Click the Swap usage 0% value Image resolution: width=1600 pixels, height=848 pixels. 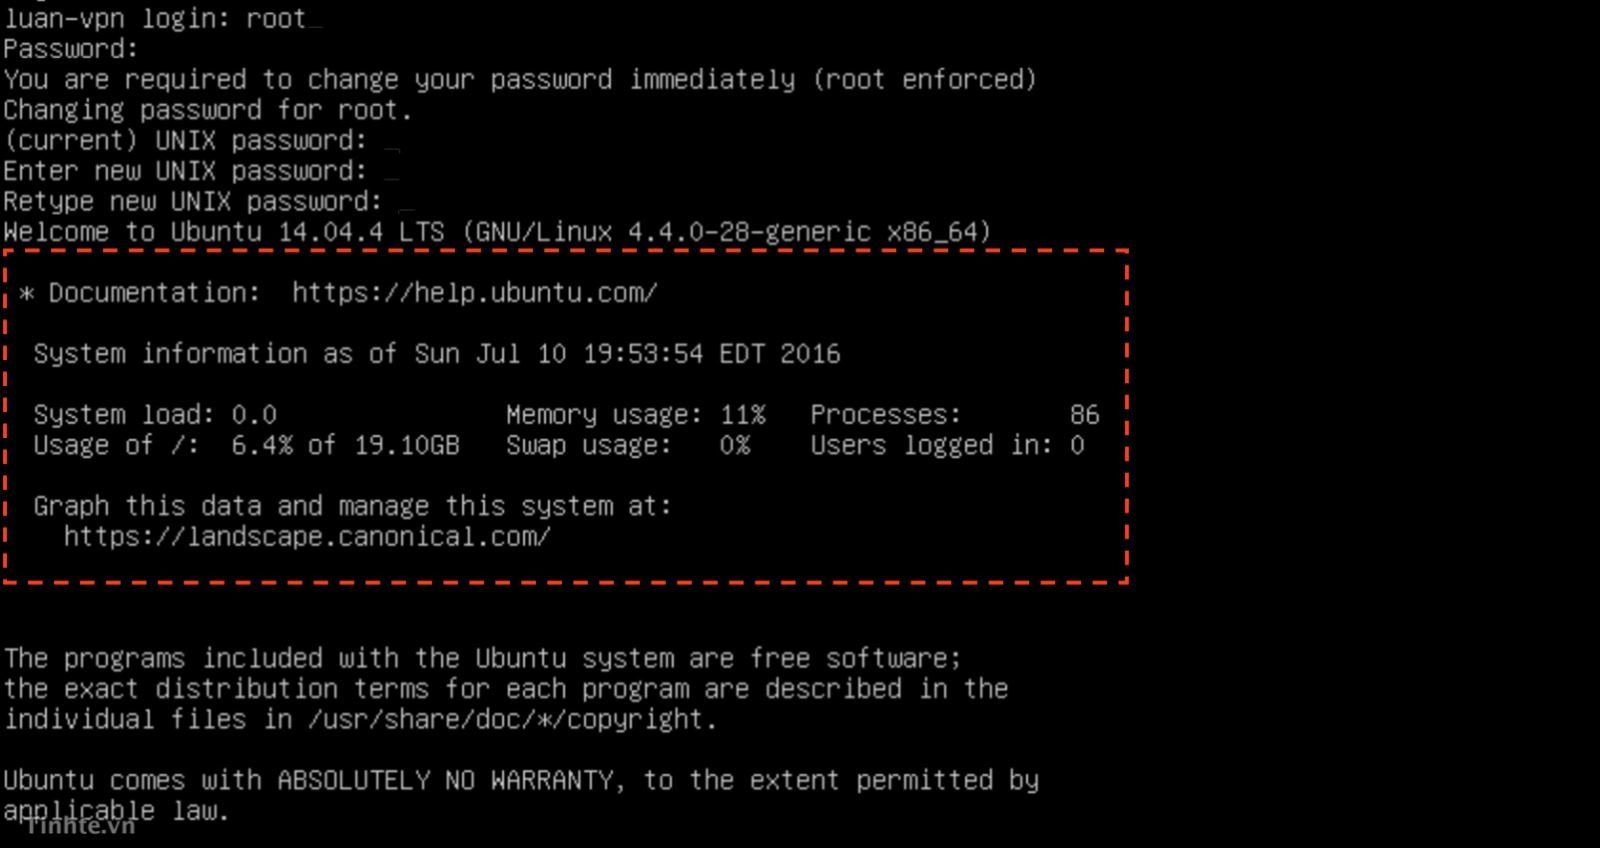(x=734, y=446)
